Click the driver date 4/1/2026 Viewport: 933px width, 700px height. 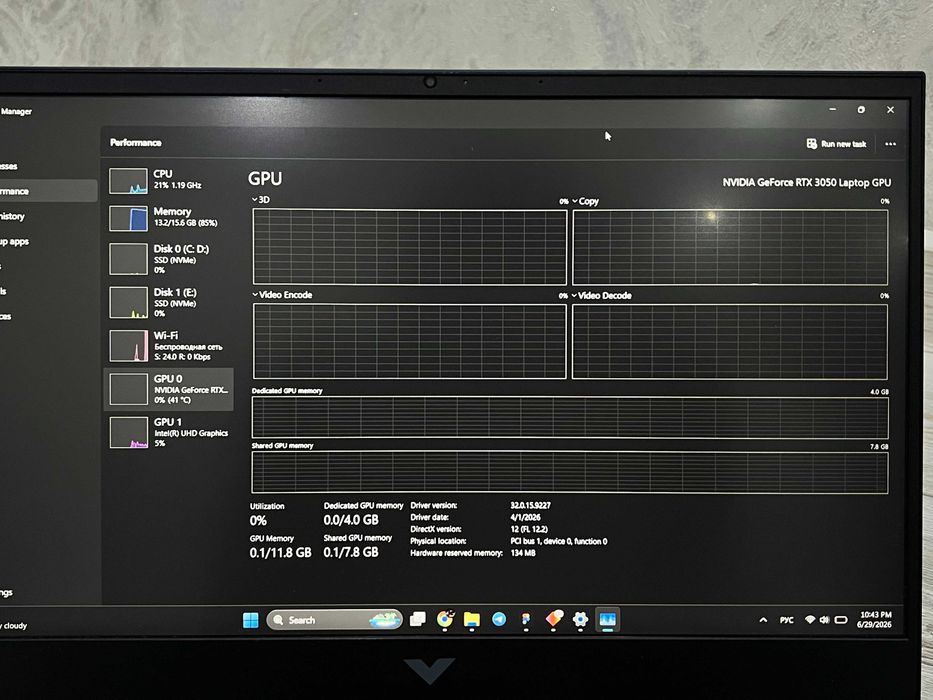click(525, 517)
